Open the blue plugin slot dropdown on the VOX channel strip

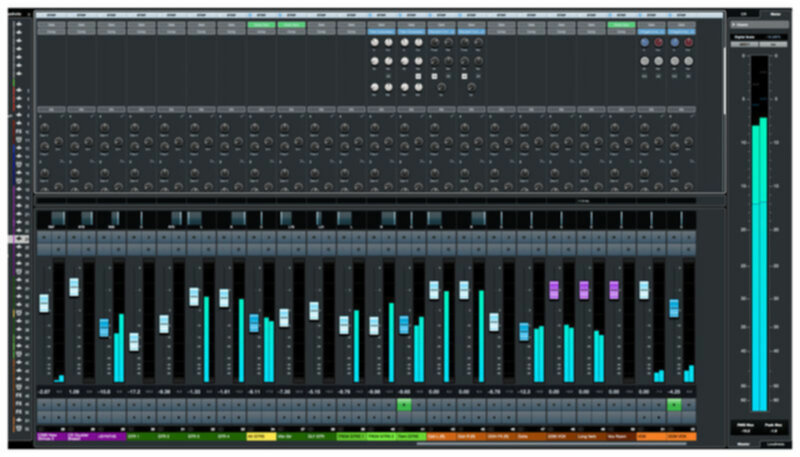652,33
